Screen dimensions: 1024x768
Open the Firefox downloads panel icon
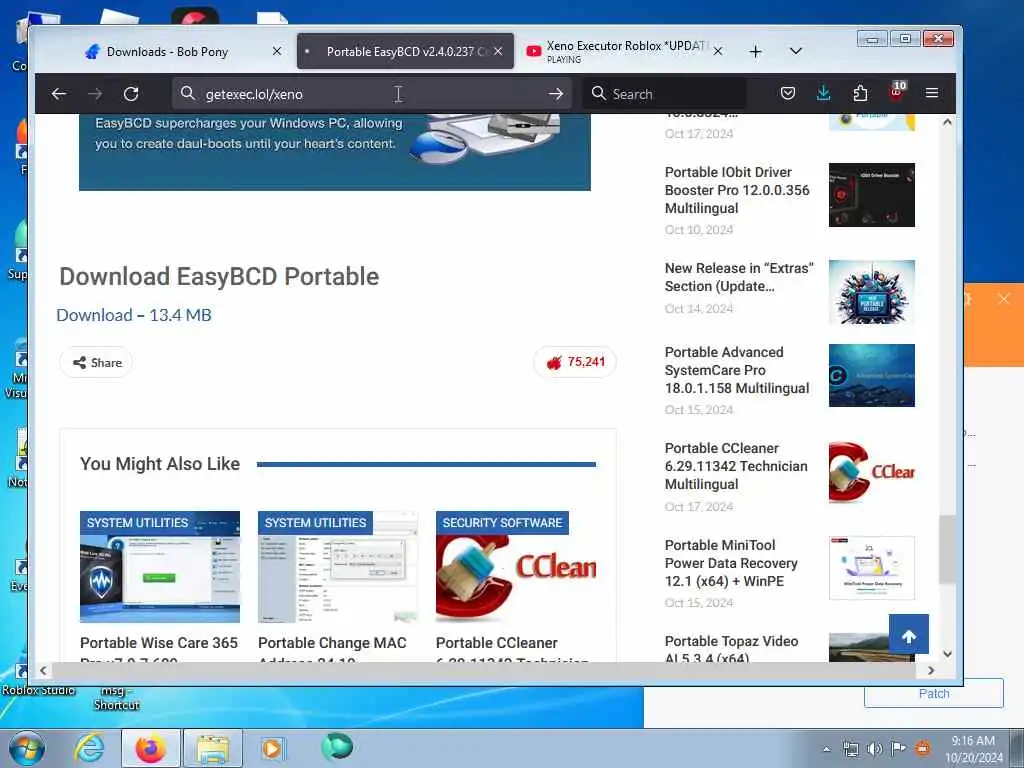click(x=824, y=93)
